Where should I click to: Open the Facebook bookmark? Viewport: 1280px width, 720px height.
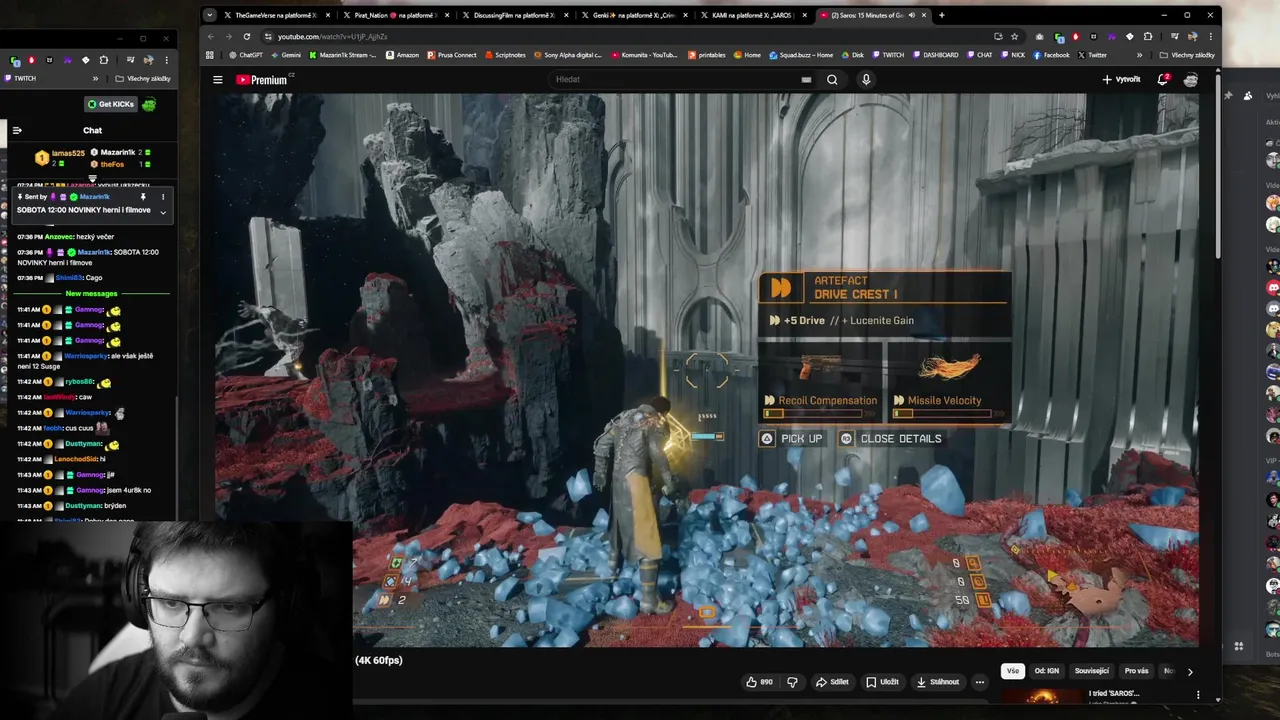[1051, 55]
